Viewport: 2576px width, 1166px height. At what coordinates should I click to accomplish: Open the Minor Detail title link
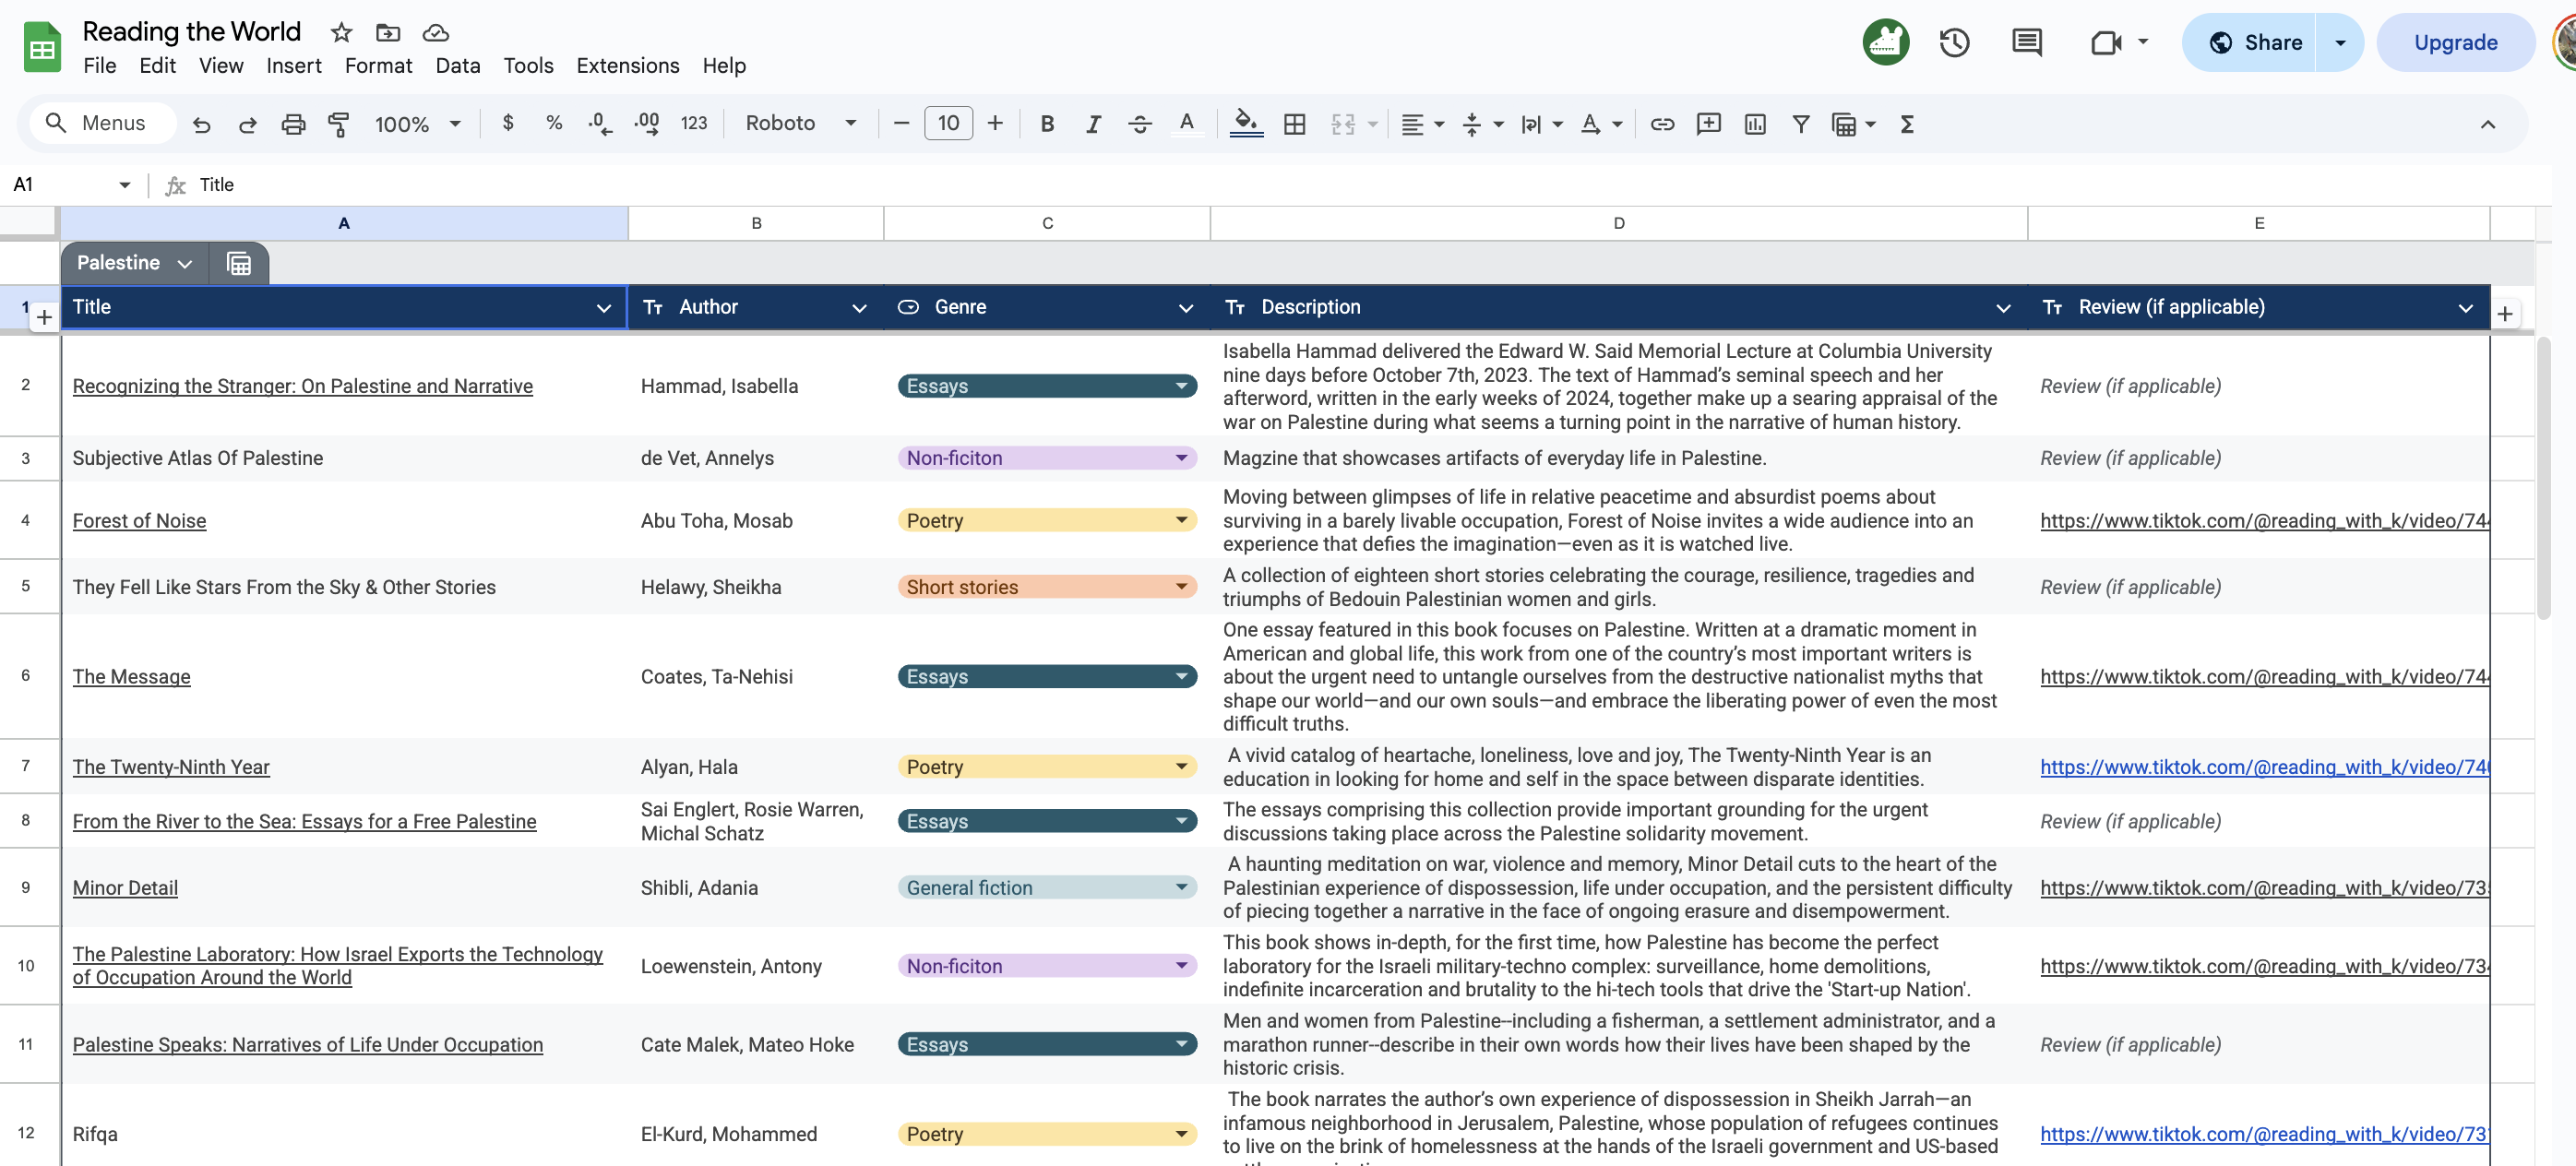[125, 887]
